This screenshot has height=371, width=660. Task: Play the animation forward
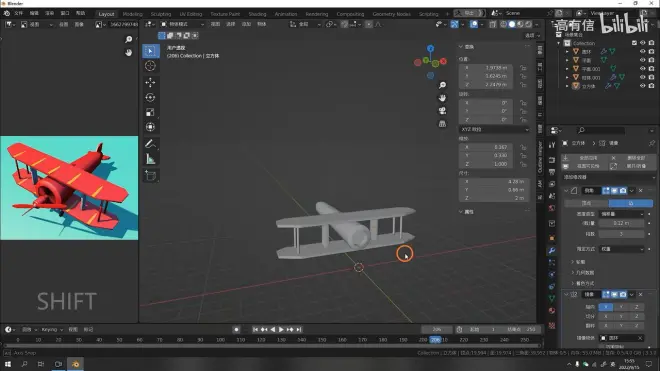[x=281, y=329]
